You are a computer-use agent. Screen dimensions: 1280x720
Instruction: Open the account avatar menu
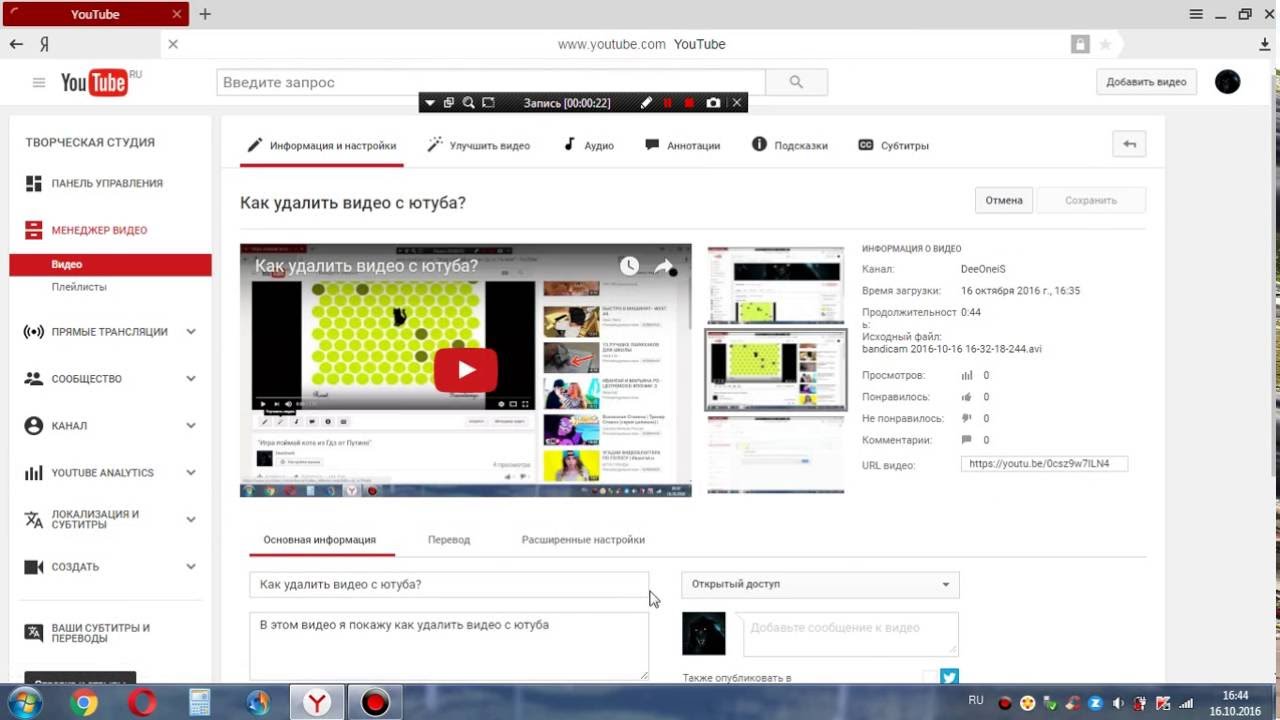point(1228,82)
